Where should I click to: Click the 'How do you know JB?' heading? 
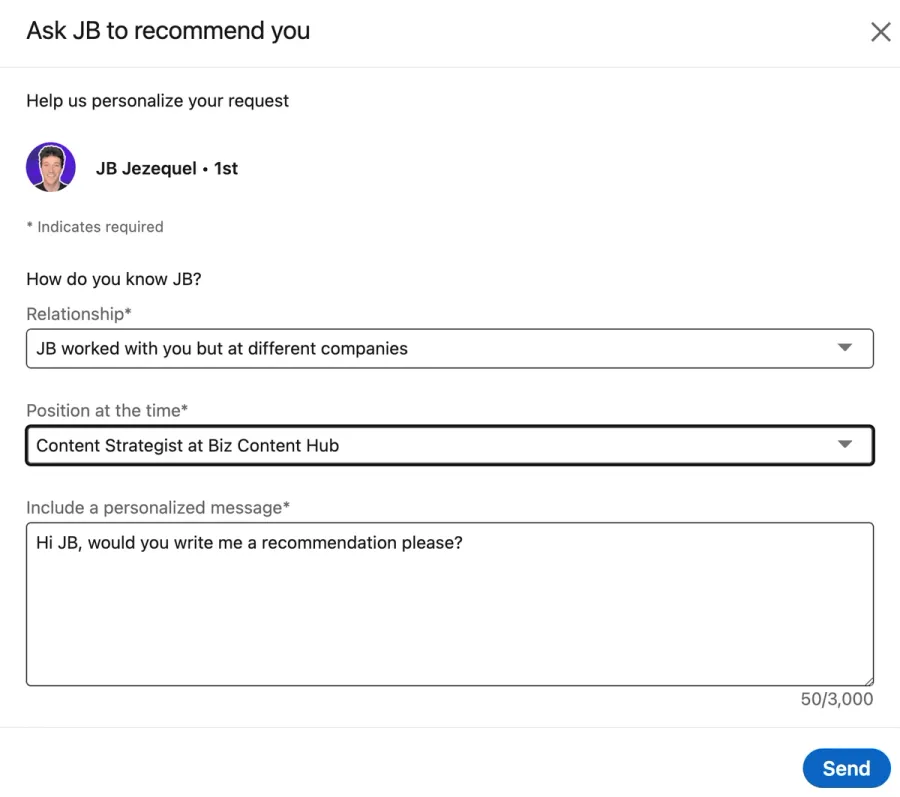[113, 279]
